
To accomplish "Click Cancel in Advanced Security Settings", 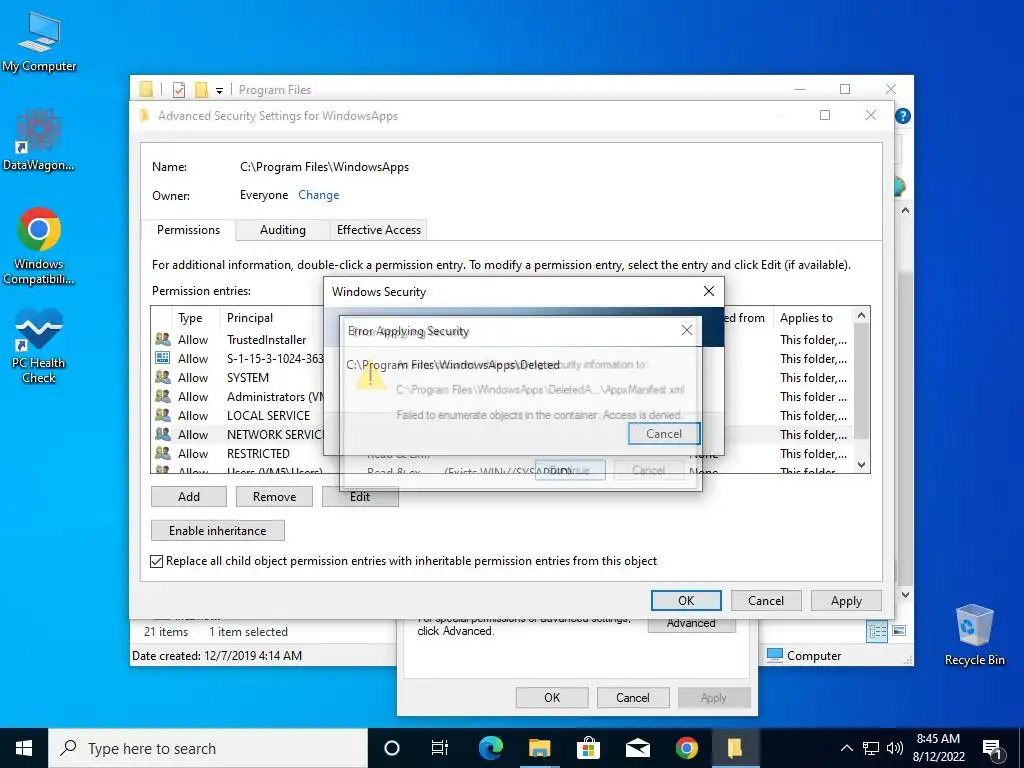I will pos(765,601).
